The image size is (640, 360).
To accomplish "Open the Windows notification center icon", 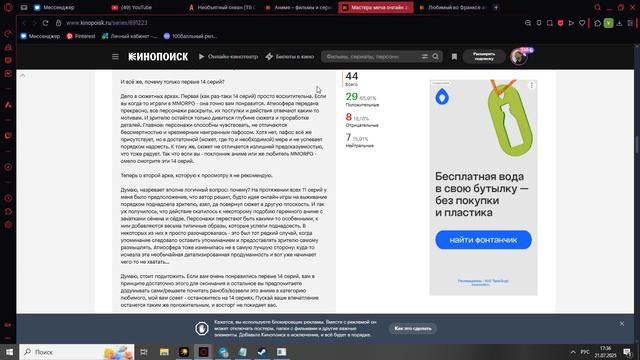I will tap(627, 352).
